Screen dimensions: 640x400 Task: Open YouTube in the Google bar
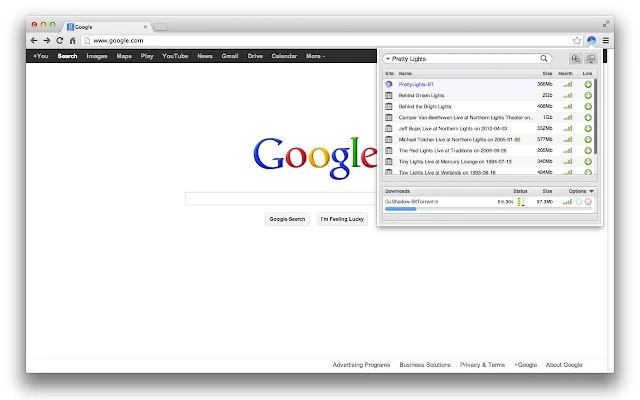pyautogui.click(x=175, y=56)
